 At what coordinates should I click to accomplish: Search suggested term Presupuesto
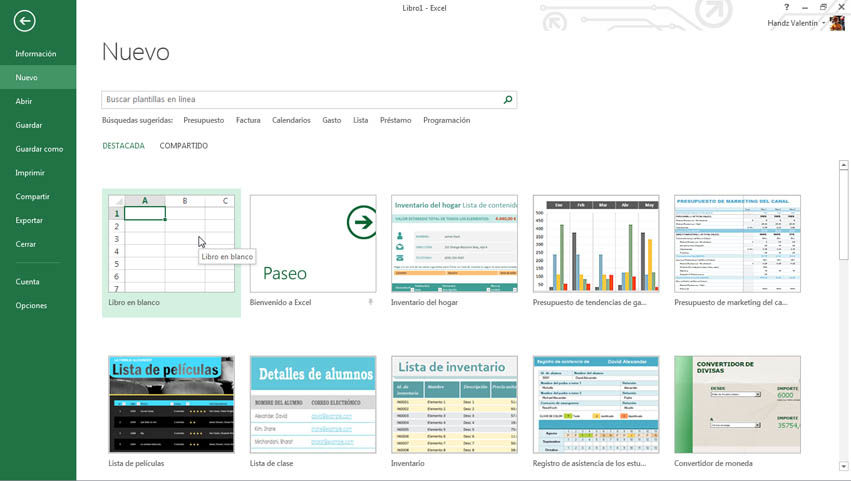pyautogui.click(x=204, y=121)
